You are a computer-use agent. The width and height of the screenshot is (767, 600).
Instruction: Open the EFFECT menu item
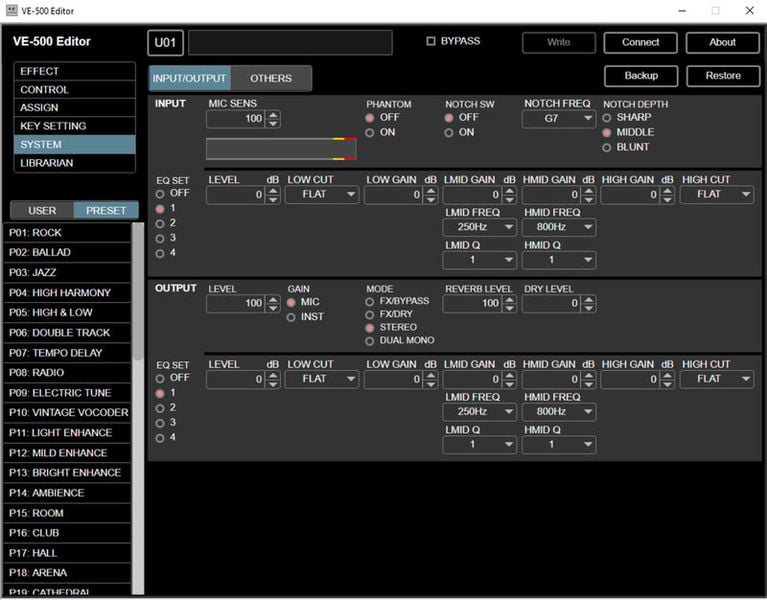tap(74, 71)
